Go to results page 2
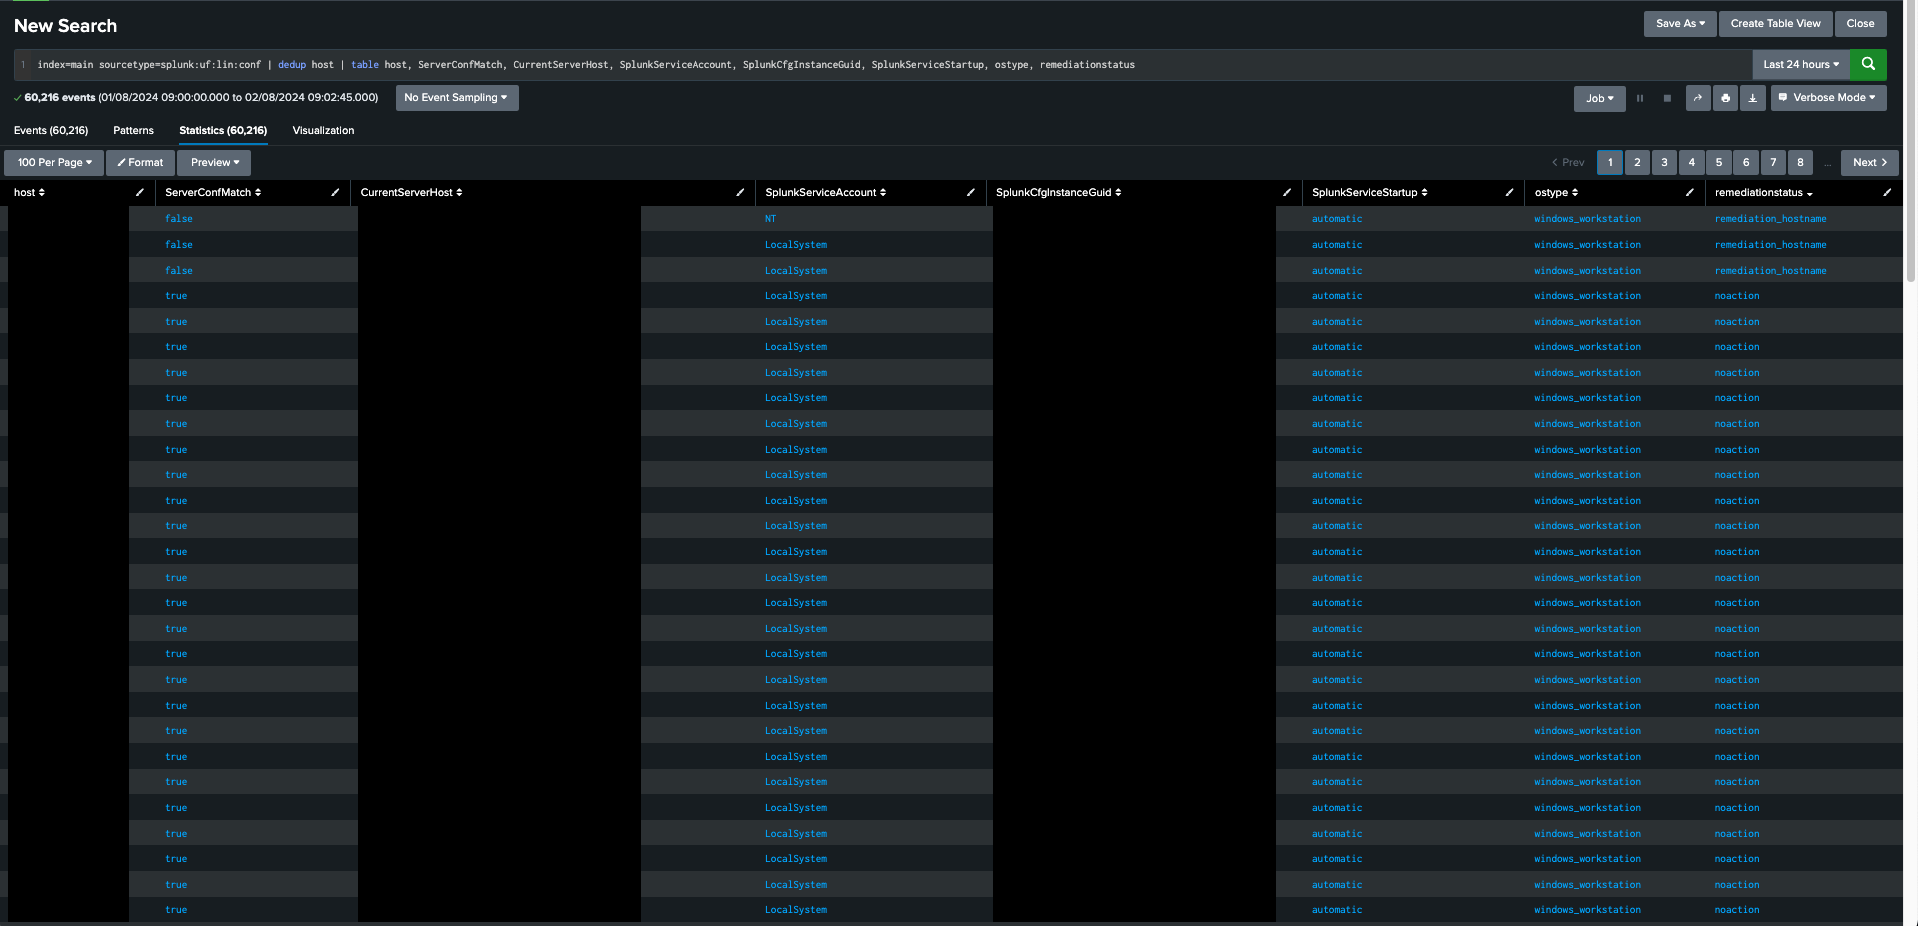This screenshot has width=1918, height=926. pos(1637,162)
